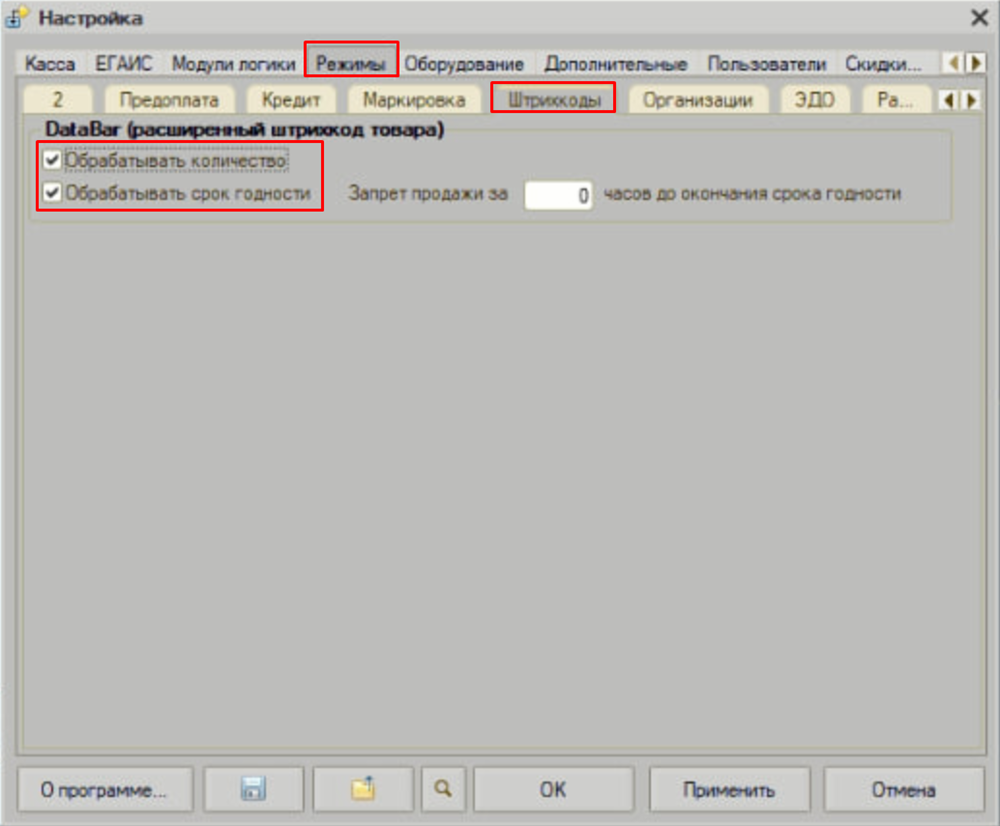
Task: Click the floppy disk save settings icon
Action: (x=253, y=789)
